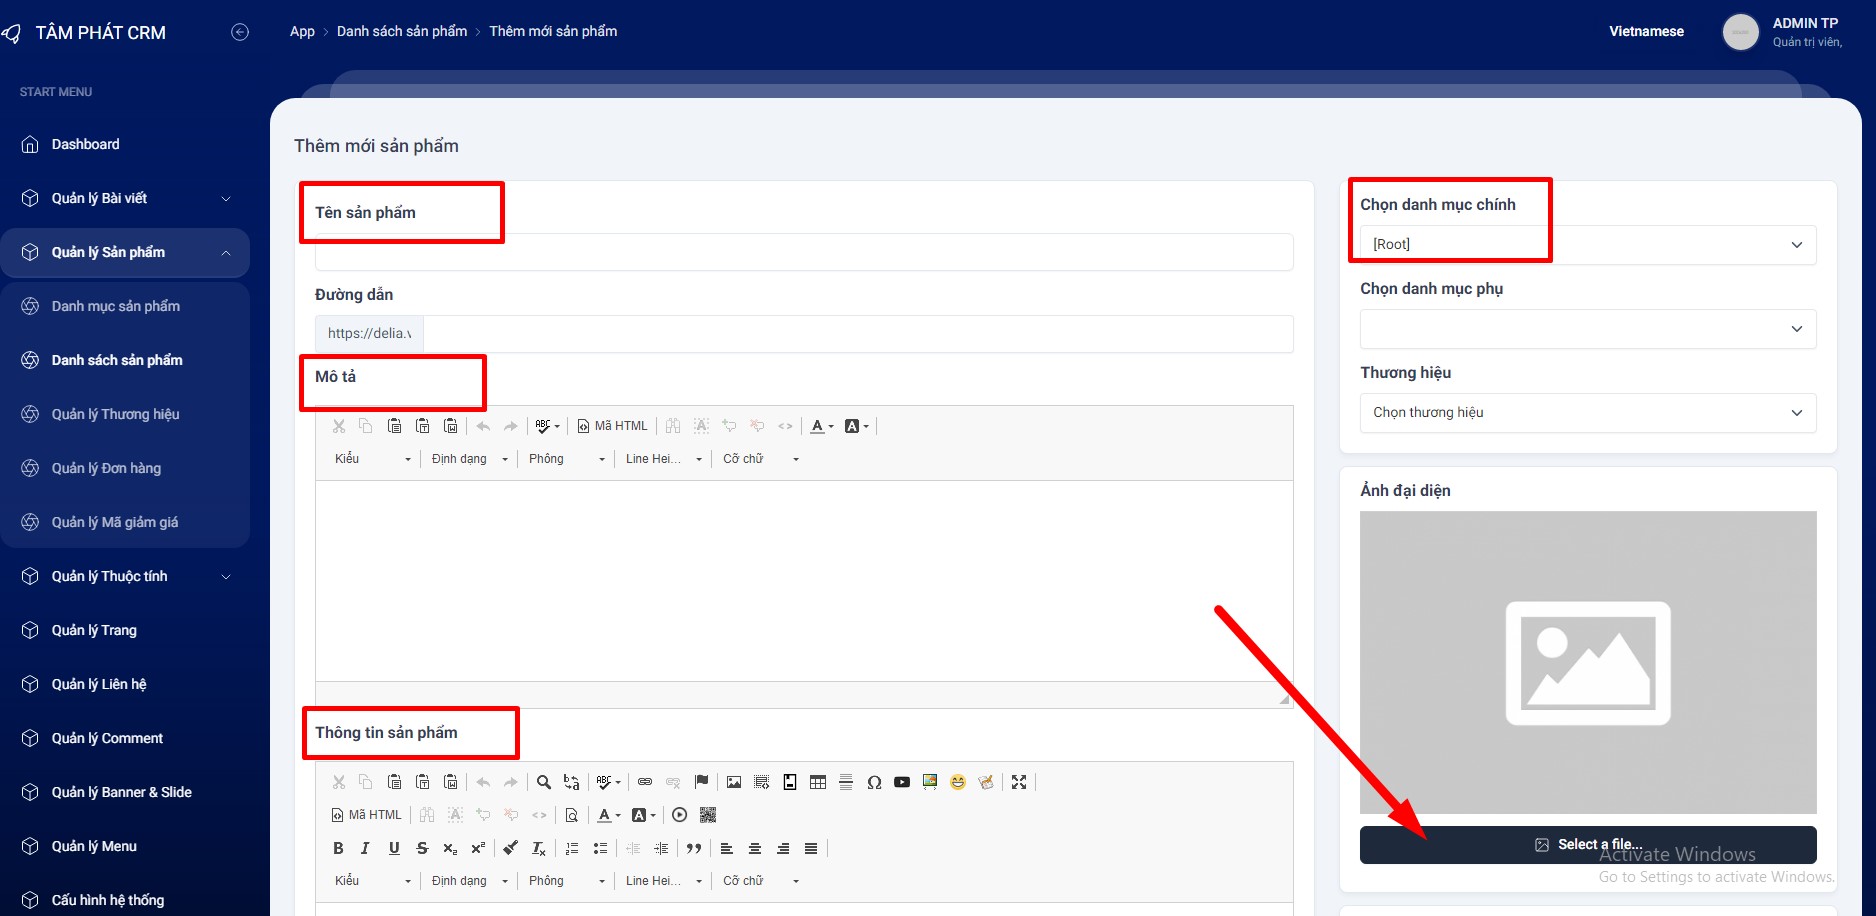Click the Select a file button
Viewport: 1876px width, 916px height.
pos(1587,845)
